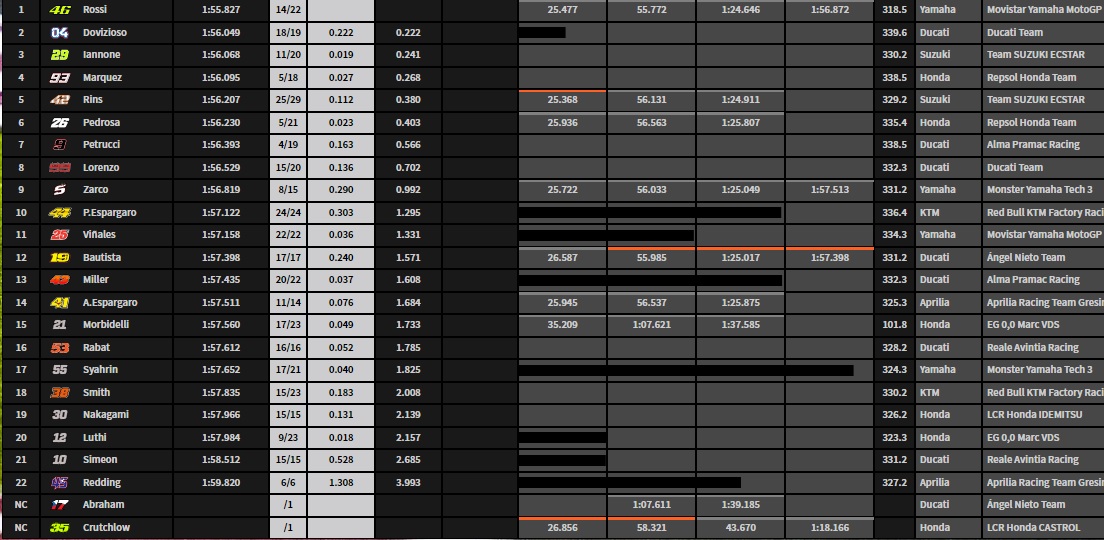Screen dimensions: 1104x540
Task: Click Morbidelli's top speed 101.8
Action: [x=894, y=325]
